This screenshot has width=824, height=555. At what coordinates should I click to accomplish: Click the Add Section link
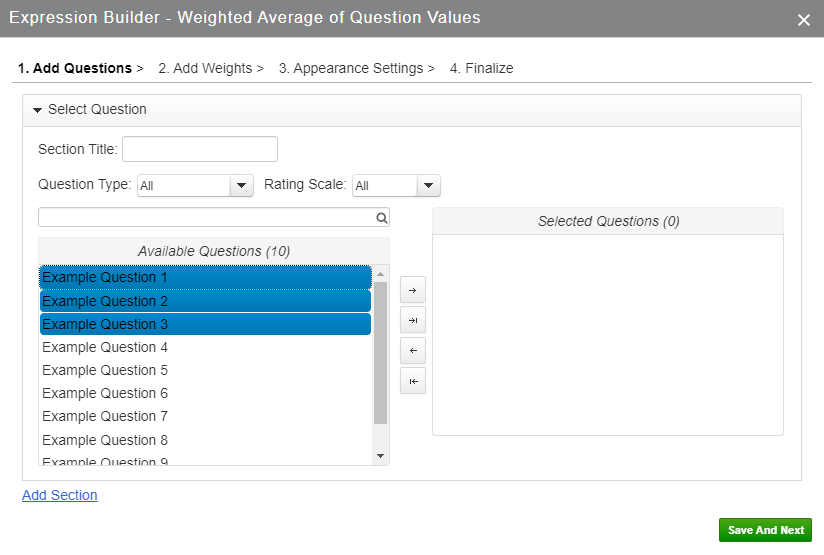pos(60,495)
